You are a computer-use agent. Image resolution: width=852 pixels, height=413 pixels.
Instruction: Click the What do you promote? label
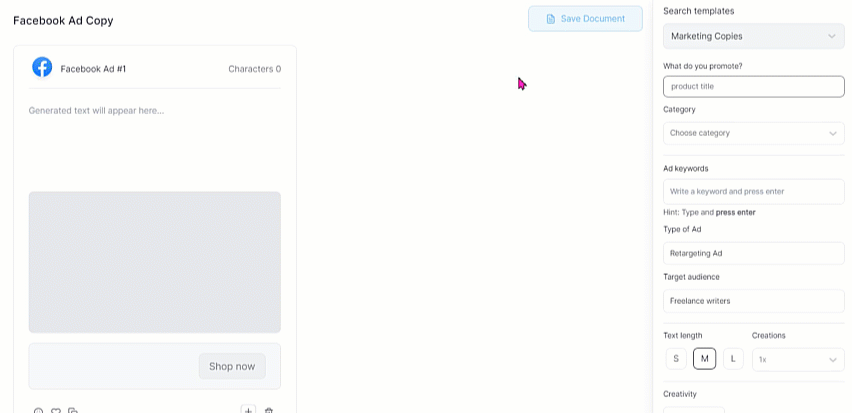[703, 66]
